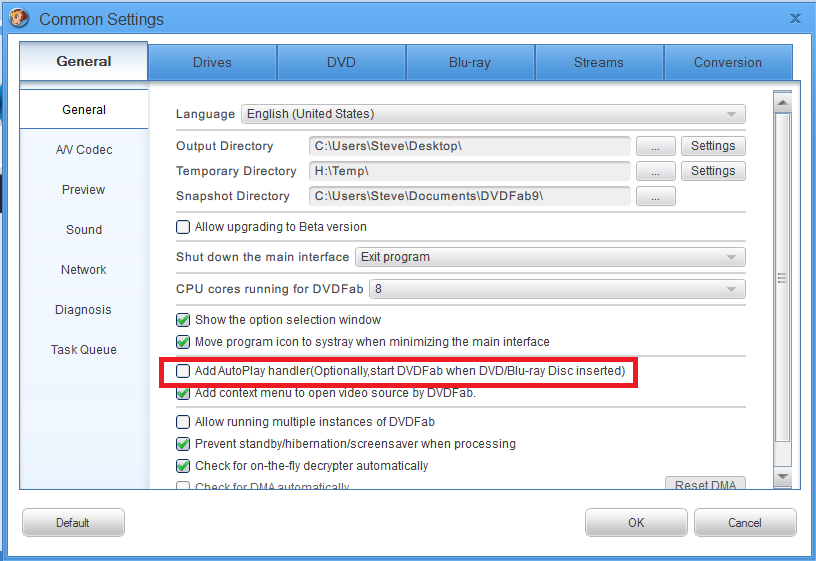The height and width of the screenshot is (561, 816).
Task: Go to the Diagnosis section
Action: [84, 310]
